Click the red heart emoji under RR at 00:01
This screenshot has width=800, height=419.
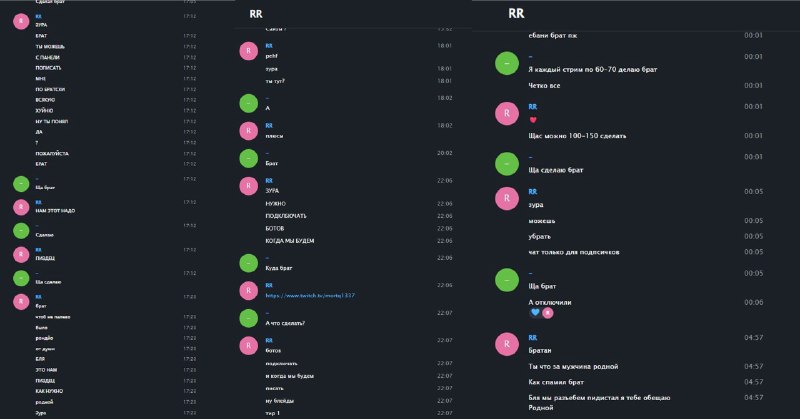tap(533, 120)
